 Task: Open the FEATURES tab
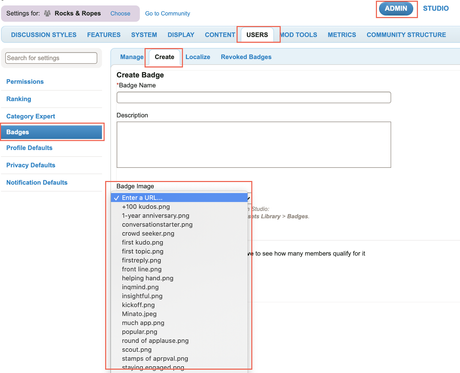104,35
